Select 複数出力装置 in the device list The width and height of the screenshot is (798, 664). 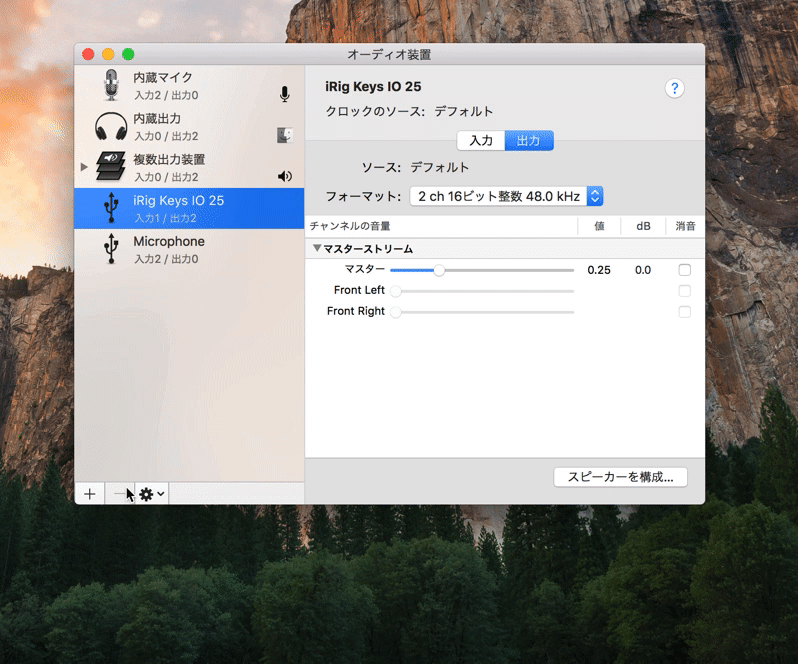tap(189, 167)
